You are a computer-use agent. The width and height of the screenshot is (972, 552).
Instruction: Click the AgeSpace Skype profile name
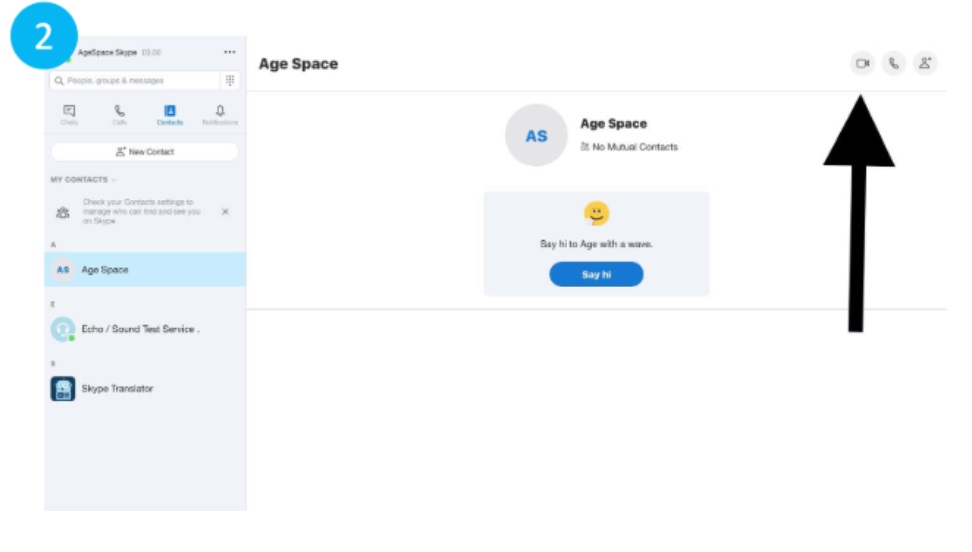tap(107, 52)
